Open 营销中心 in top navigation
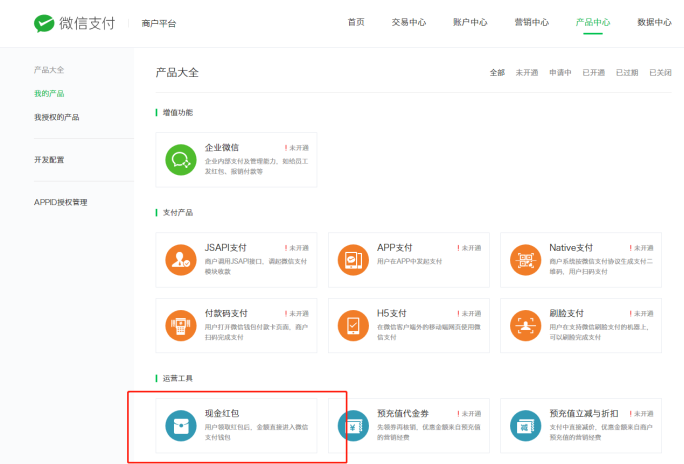The height and width of the screenshot is (464, 684). tap(531, 22)
